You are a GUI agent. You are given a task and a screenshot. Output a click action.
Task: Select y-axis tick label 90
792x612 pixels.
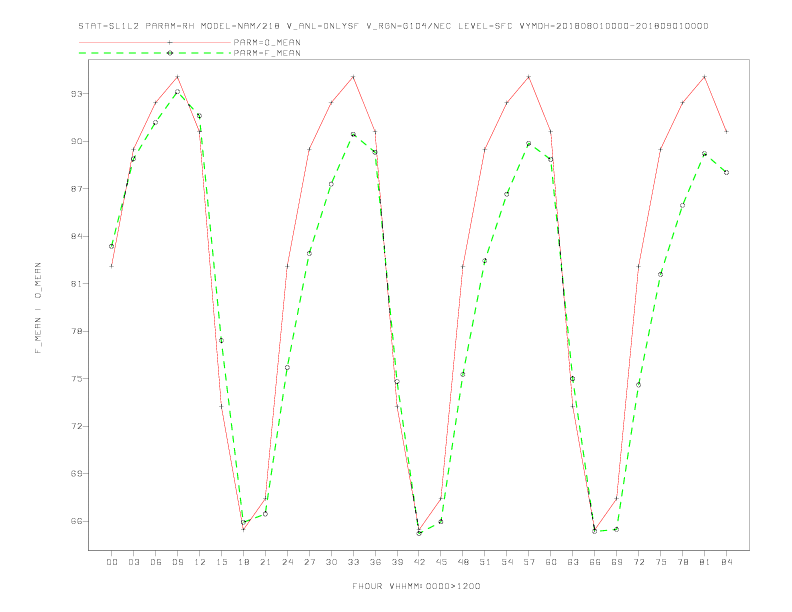pos(77,141)
